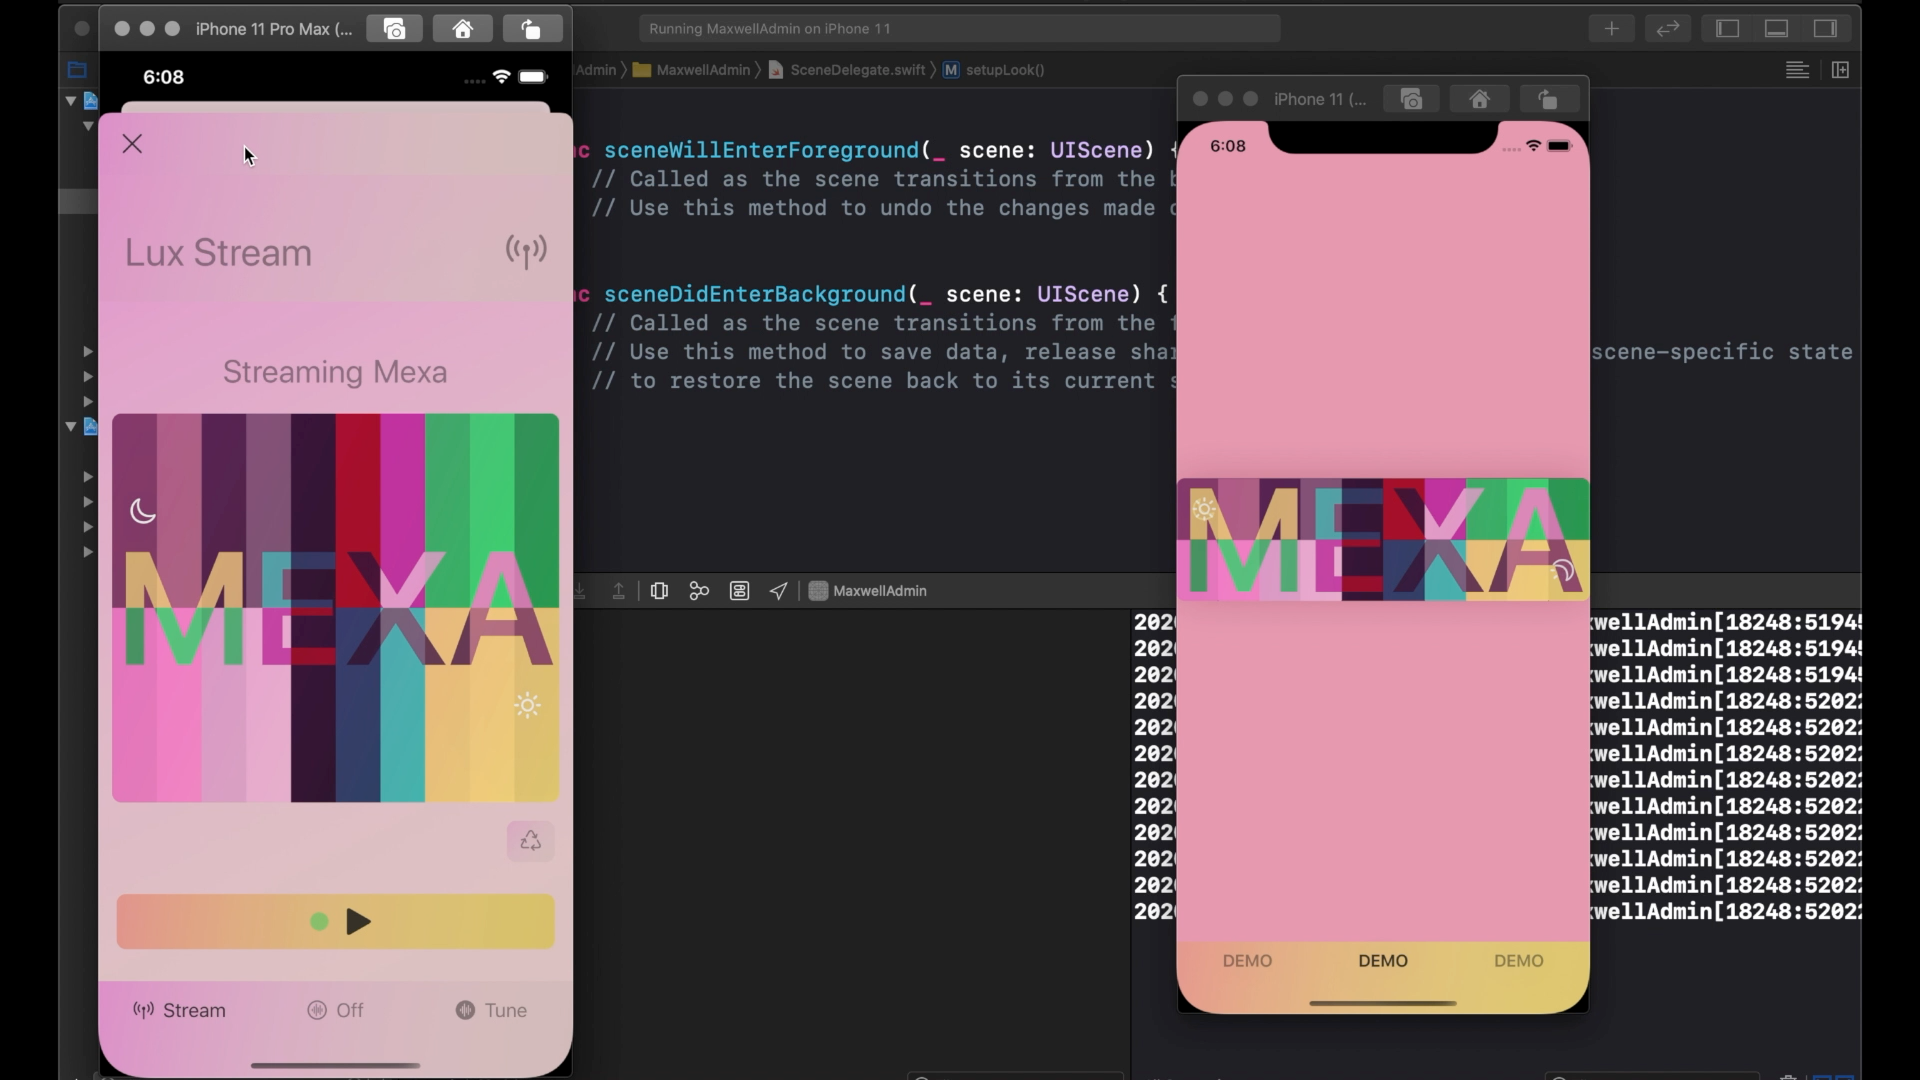Tap the sun icon on the iPhone 11 banner

point(1204,509)
